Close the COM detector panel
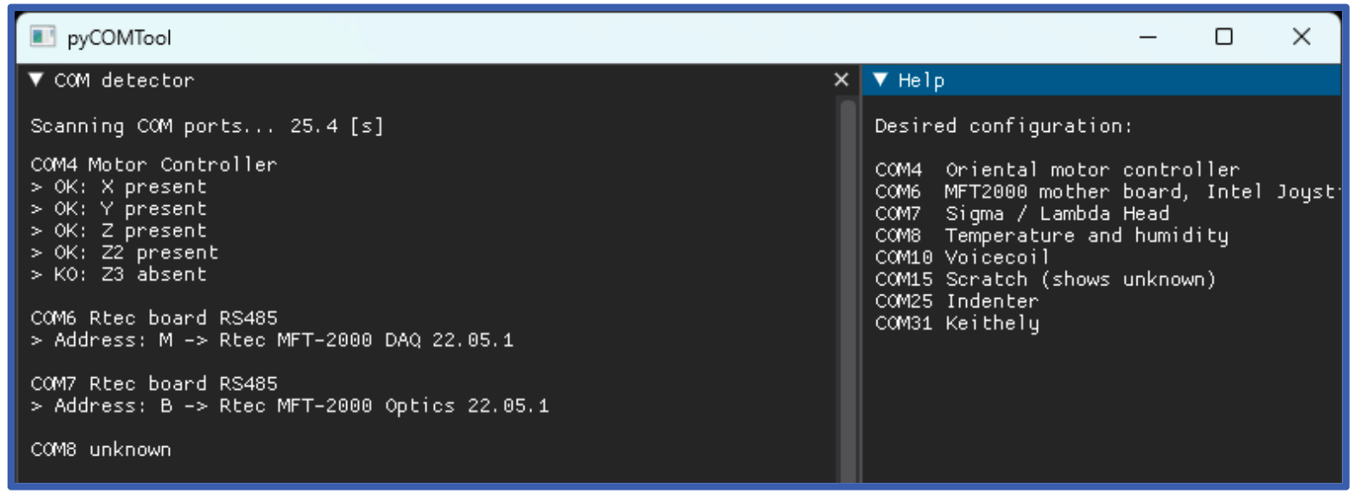The height and width of the screenshot is (499, 1366). (841, 80)
